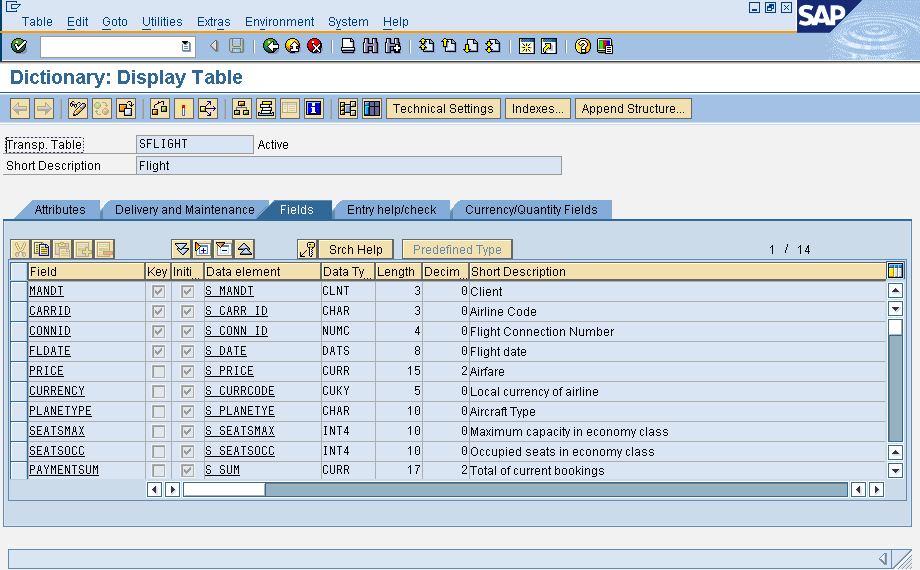Switch to the Attributes tab
920x570 pixels.
point(60,210)
